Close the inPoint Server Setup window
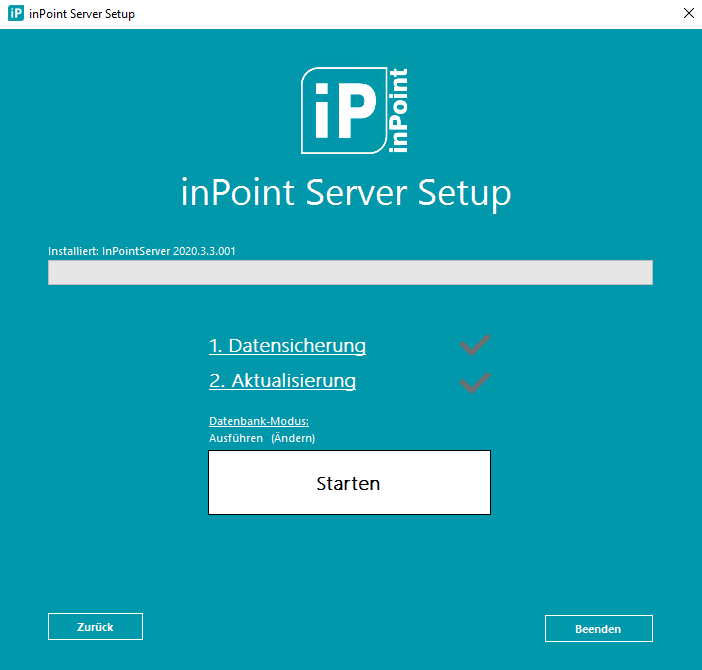 (x=689, y=13)
